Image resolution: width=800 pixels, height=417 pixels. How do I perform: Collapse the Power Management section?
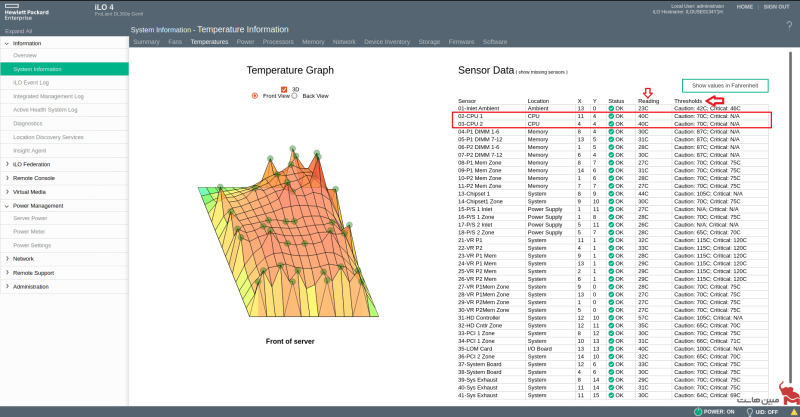pyautogui.click(x=7, y=206)
